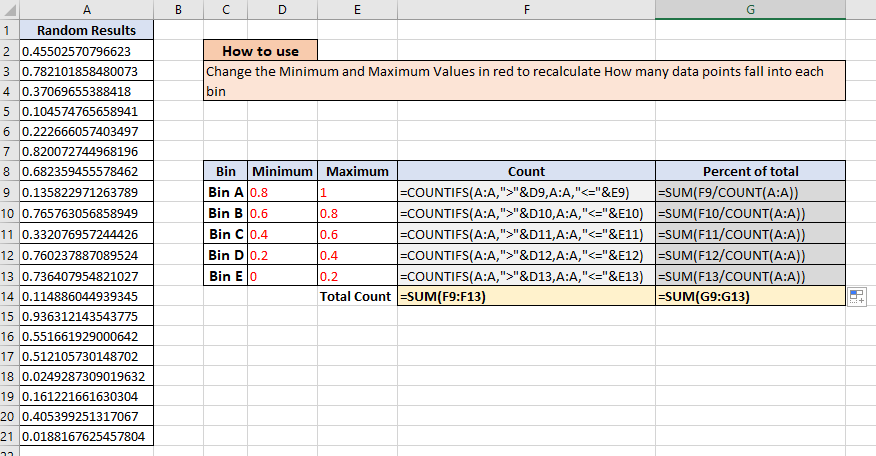Click Bin E minimum value 0
Image resolution: width=876 pixels, height=456 pixels.
point(283,276)
